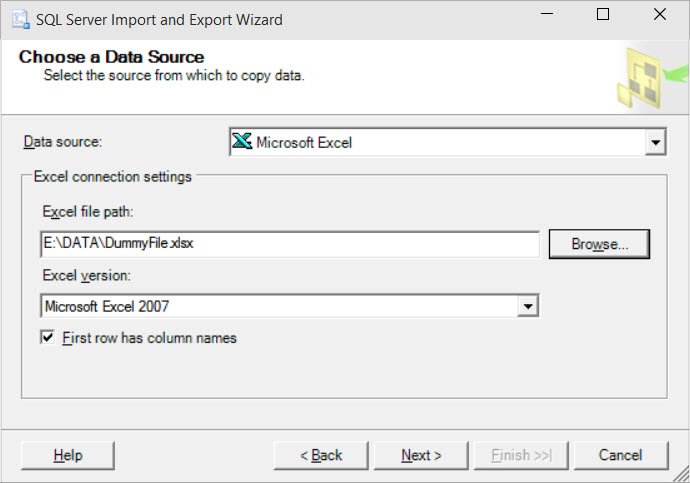
Task: Click into the Excel file path field
Action: [290, 244]
